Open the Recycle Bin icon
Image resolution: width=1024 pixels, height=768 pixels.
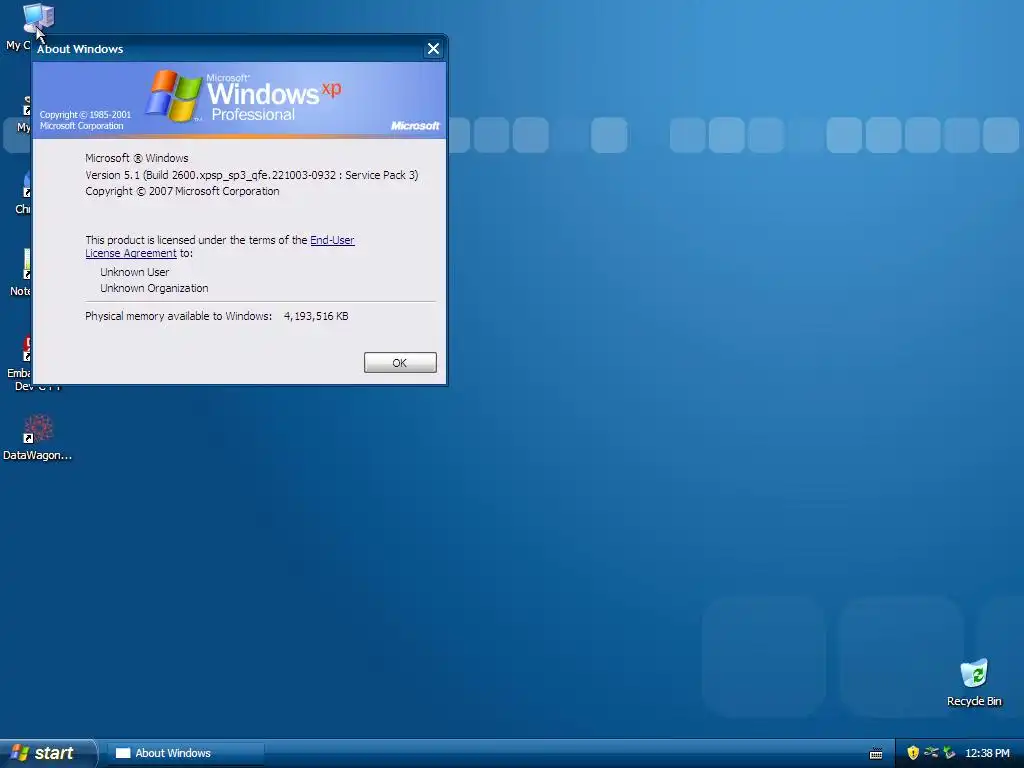[974, 683]
